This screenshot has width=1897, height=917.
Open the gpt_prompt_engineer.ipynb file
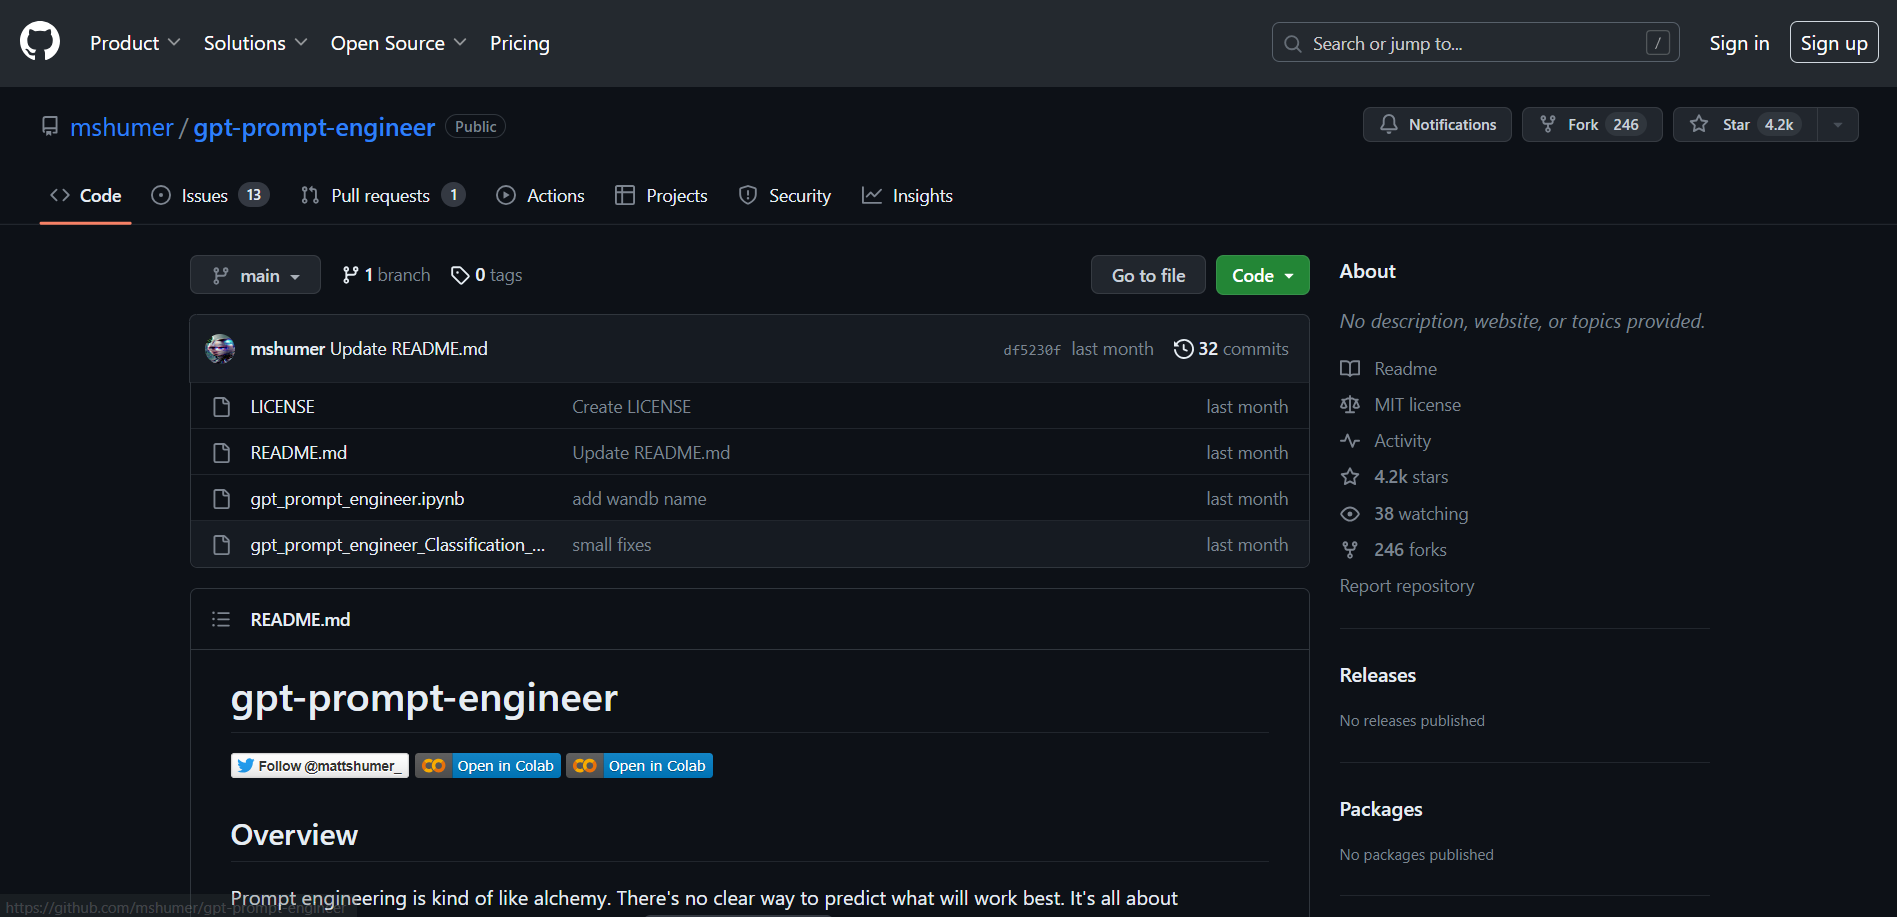(357, 499)
